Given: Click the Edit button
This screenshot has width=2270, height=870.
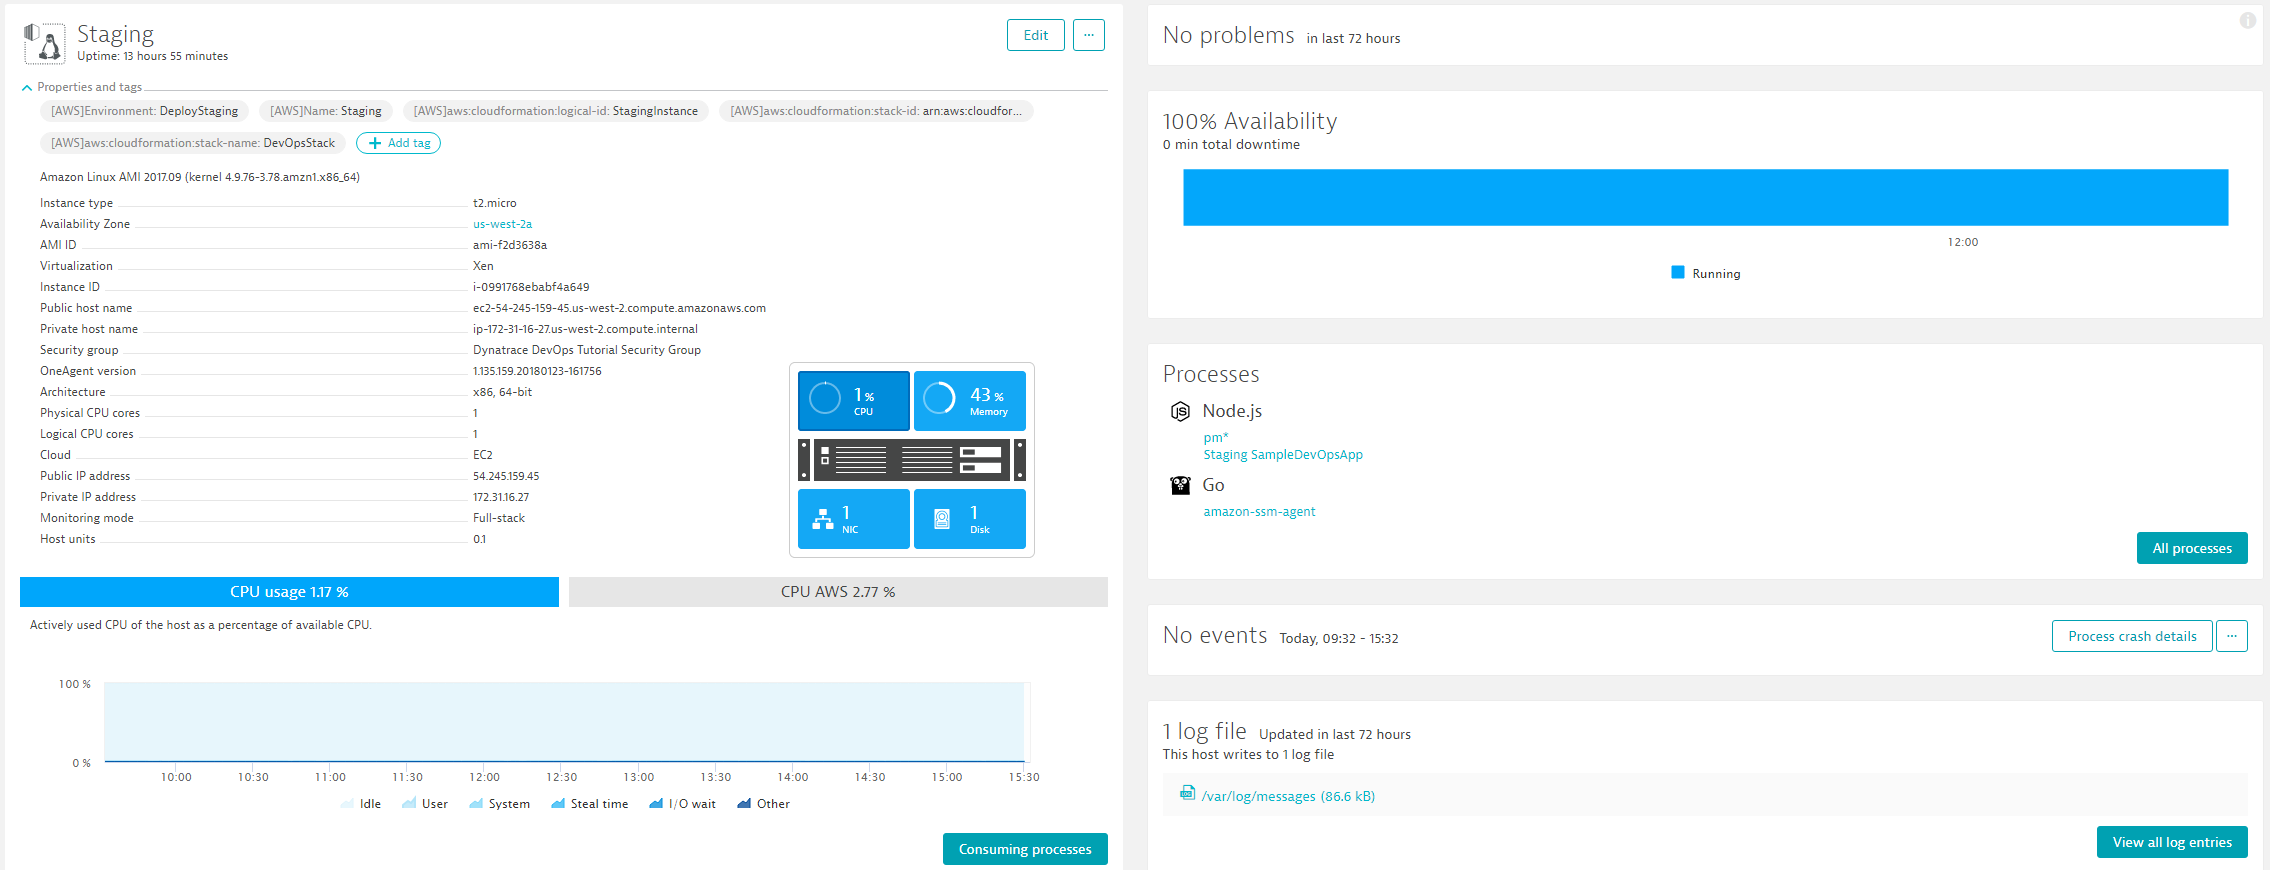Looking at the screenshot, I should [1036, 35].
